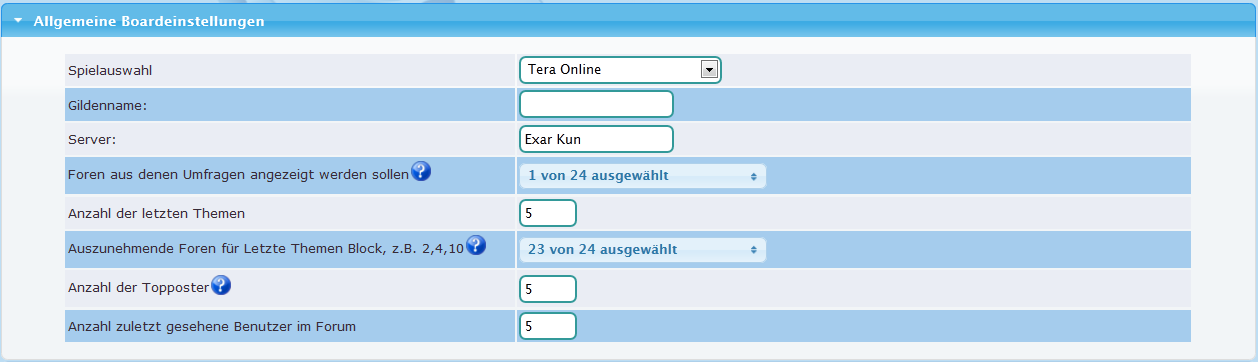Open the '23 von 24 ausgewählt' multiselect

pyautogui.click(x=642, y=249)
